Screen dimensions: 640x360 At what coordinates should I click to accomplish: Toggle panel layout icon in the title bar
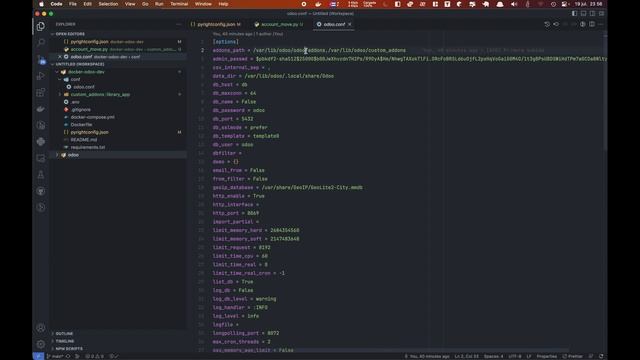pos(583,13)
